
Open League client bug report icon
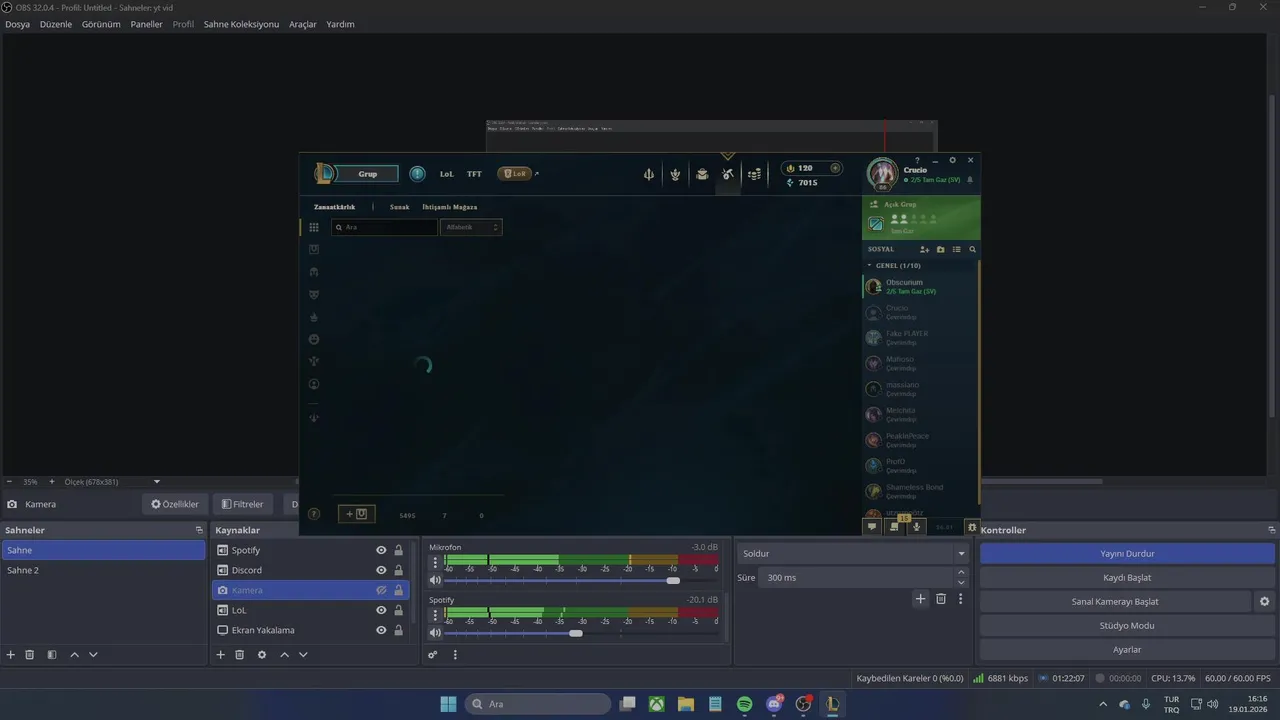972,527
